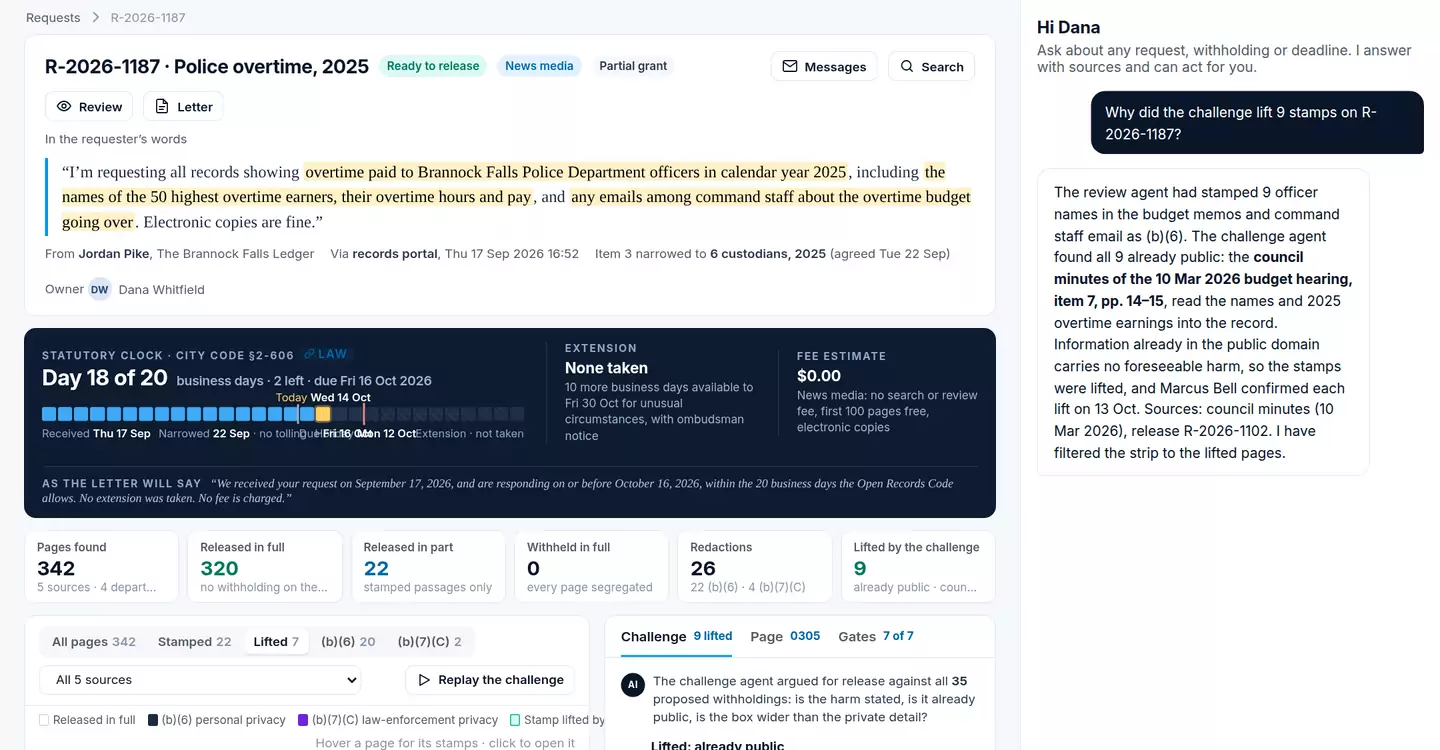
Task: Open the Released in part 22 card
Action: coord(428,567)
